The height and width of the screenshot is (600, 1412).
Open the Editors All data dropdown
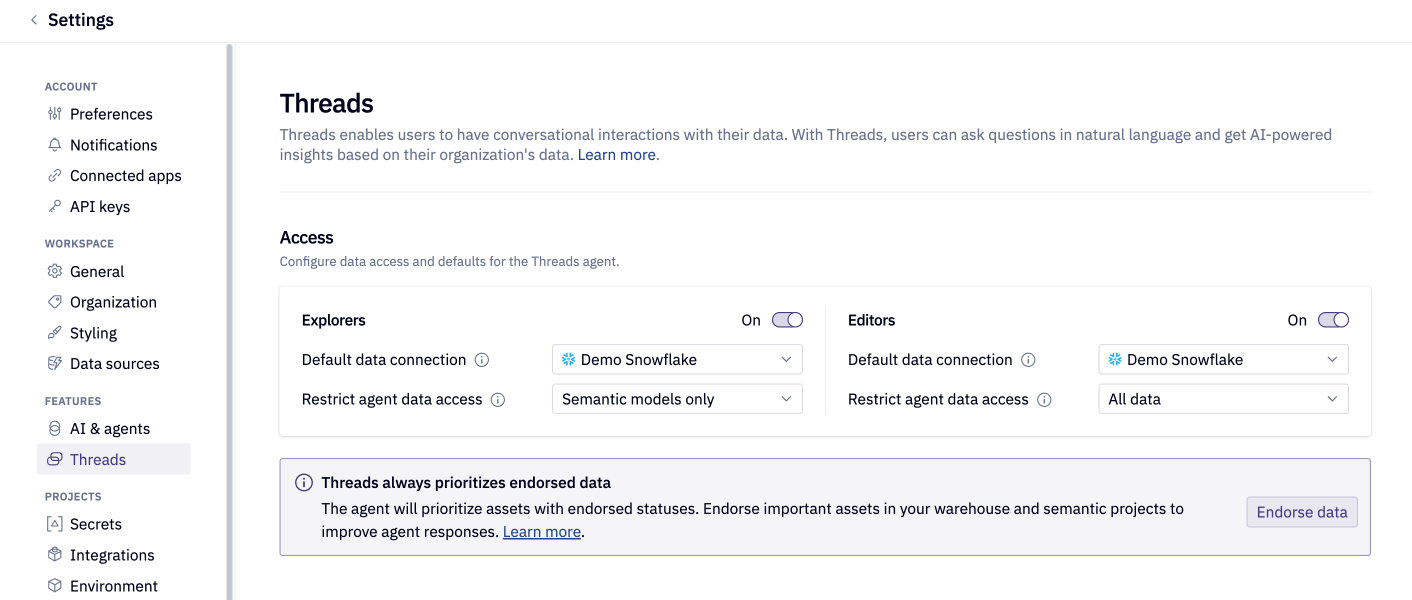coord(1223,398)
